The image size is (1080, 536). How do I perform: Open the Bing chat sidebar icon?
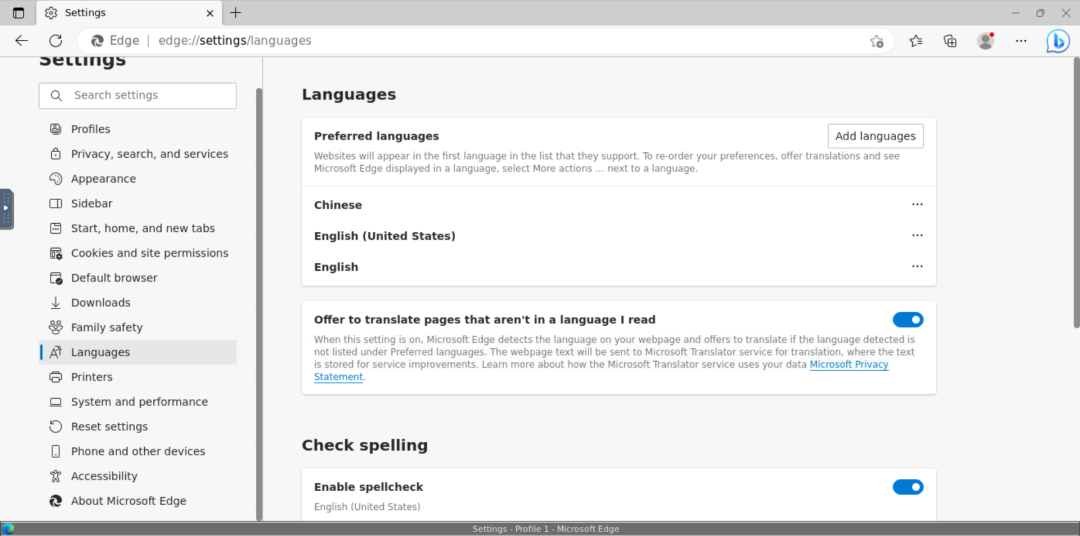pos(1057,41)
